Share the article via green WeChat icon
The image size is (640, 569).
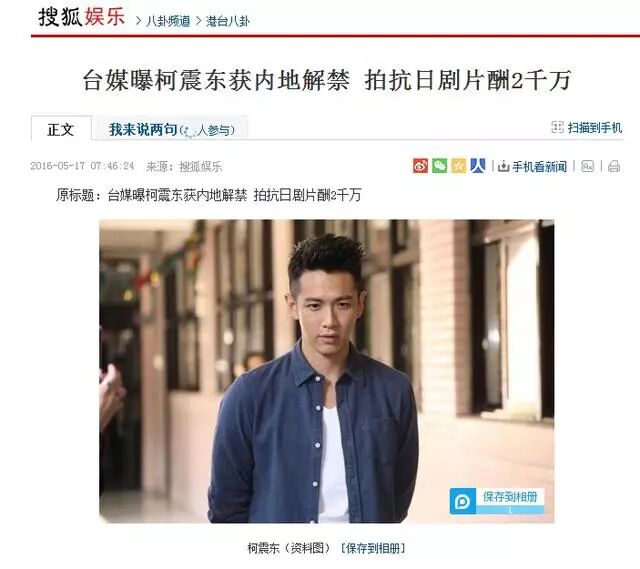(x=440, y=166)
